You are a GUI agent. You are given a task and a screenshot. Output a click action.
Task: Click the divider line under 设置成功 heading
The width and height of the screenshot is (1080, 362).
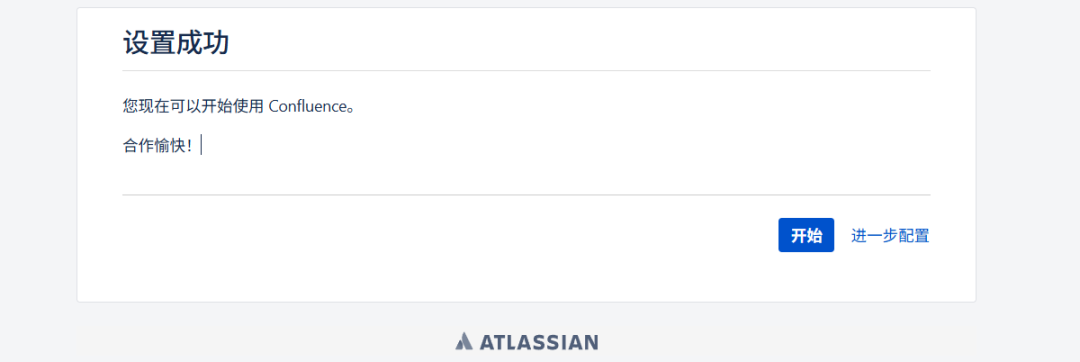click(x=526, y=70)
